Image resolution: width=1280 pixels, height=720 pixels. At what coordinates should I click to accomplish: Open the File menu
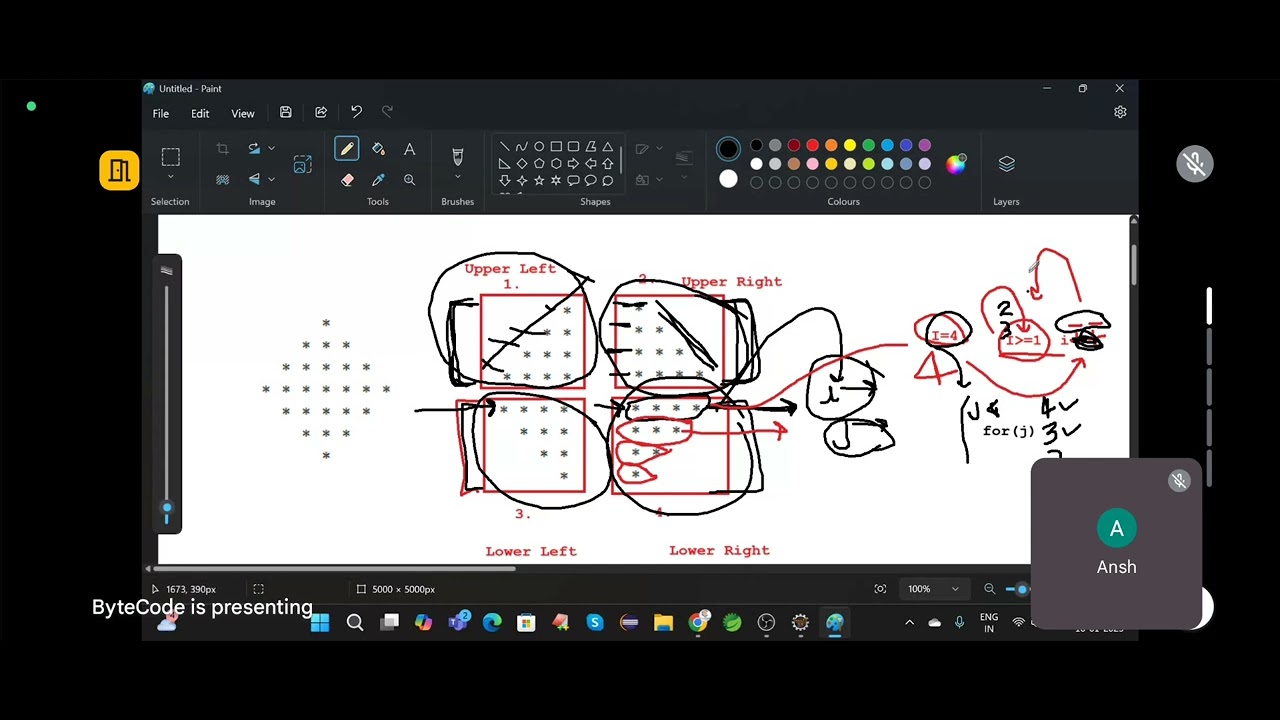[x=160, y=113]
